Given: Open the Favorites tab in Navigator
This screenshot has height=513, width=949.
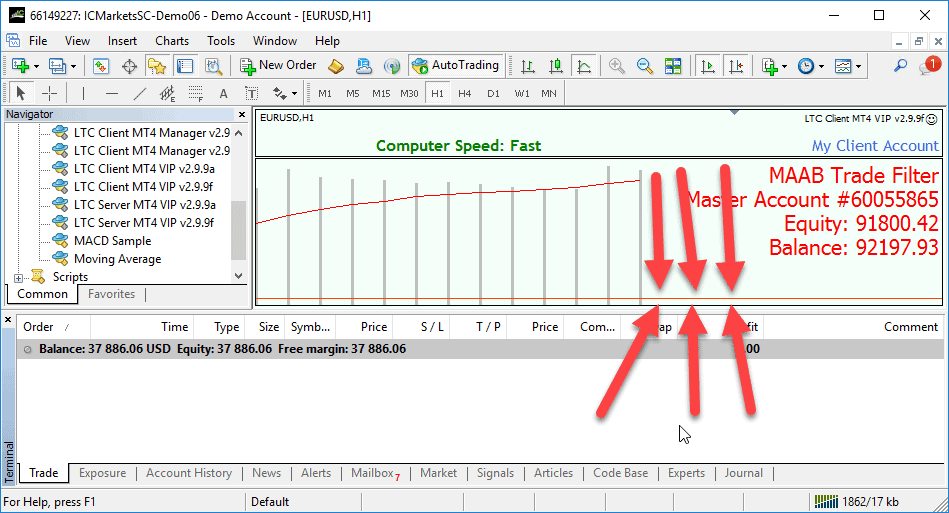Looking at the screenshot, I should [x=111, y=294].
